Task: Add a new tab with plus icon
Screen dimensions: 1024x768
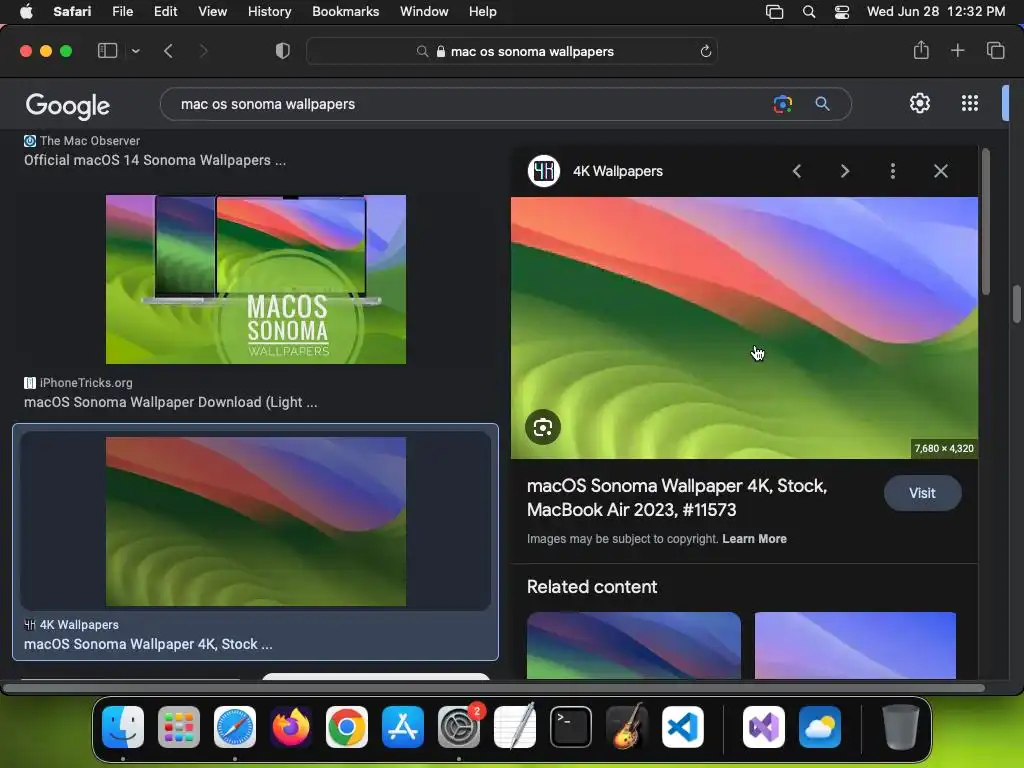Action: tap(957, 50)
